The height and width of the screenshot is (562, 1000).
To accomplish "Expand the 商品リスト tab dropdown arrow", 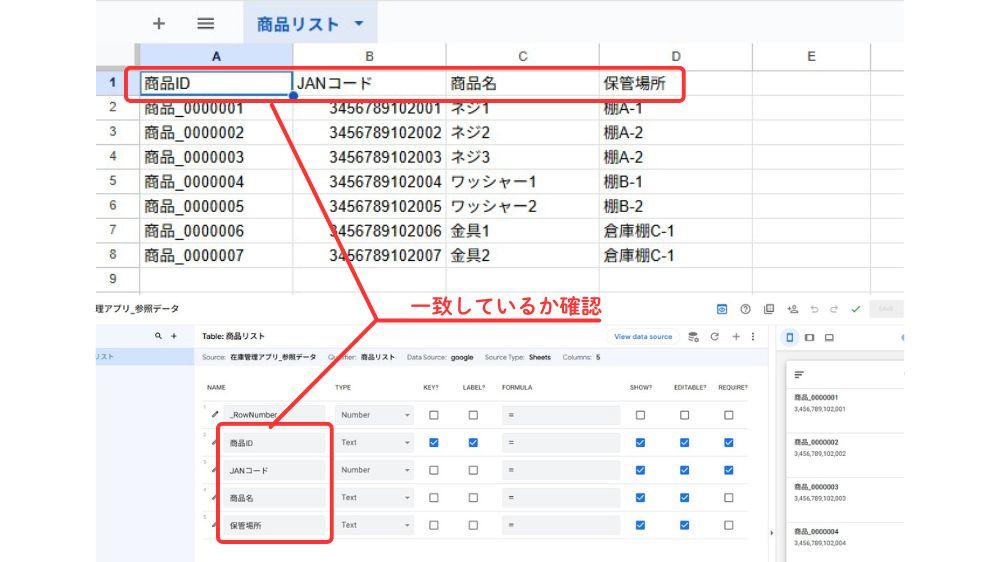I will tap(359, 24).
